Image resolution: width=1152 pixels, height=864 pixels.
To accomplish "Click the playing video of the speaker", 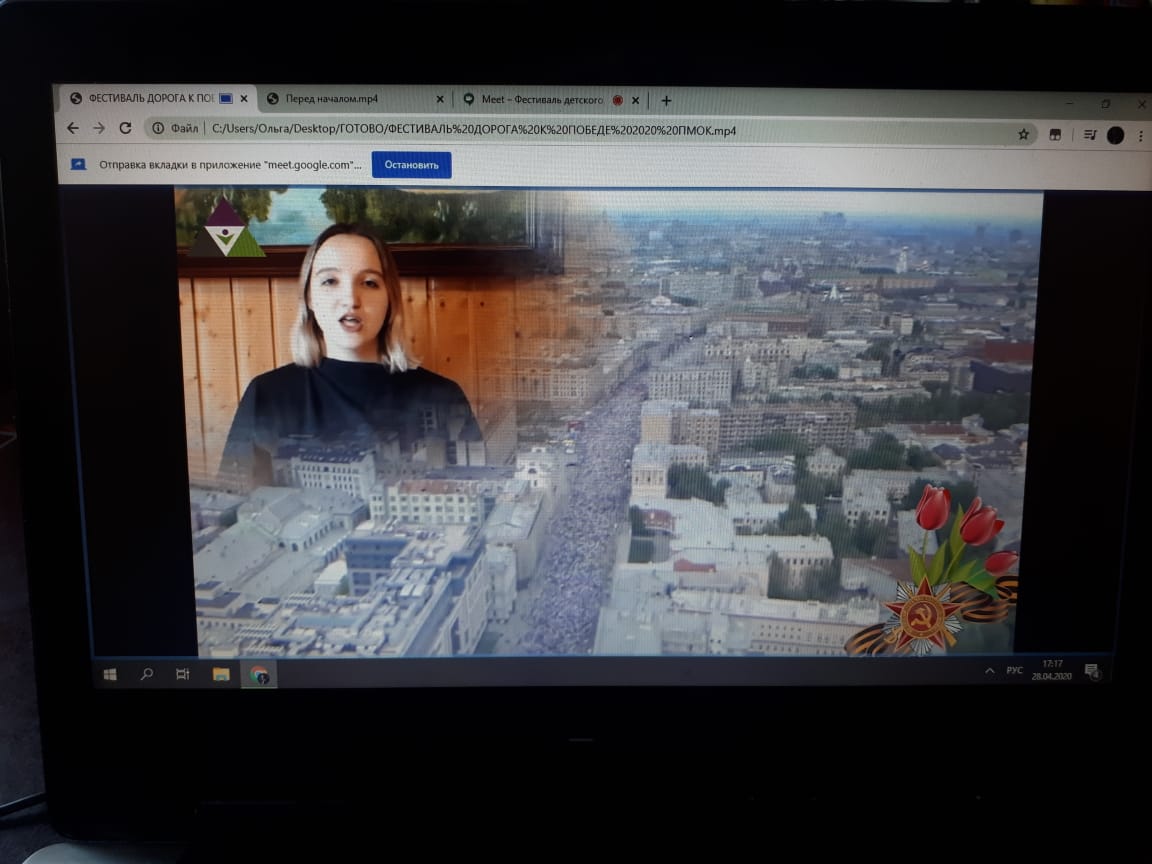I will point(608,421).
